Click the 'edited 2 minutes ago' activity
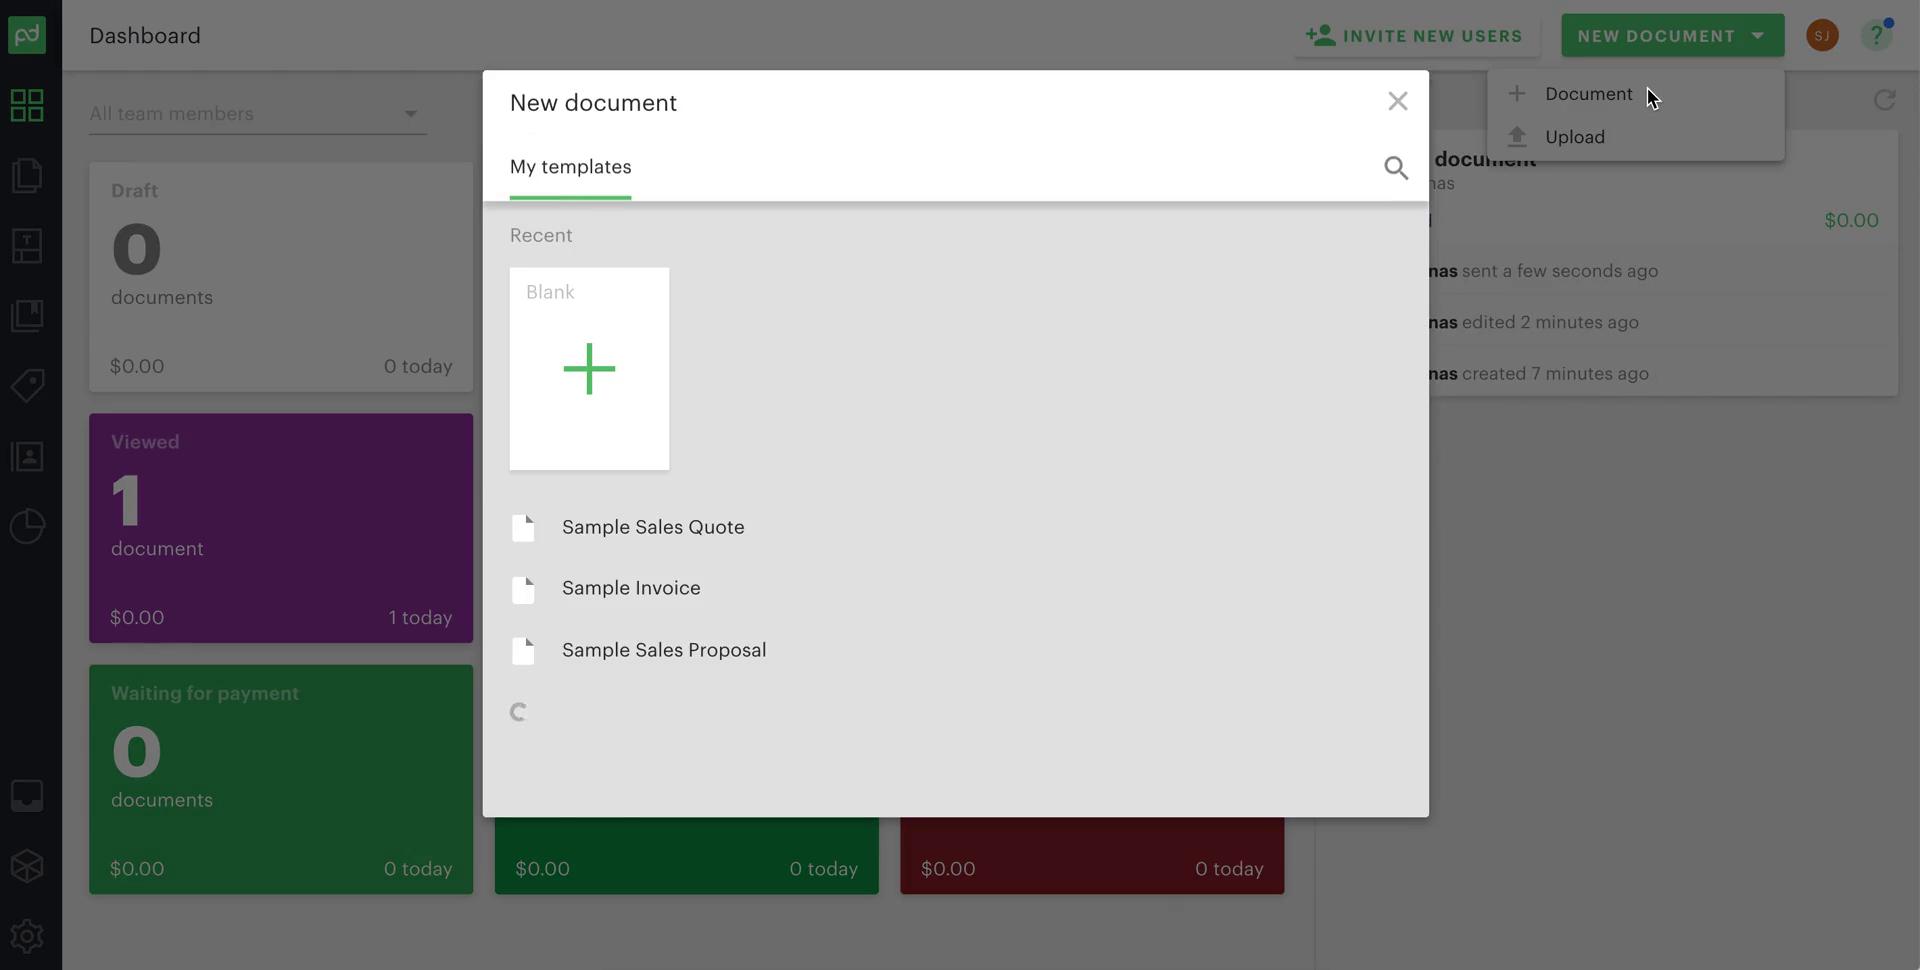Screen dimensions: 1920x970 (x=1550, y=322)
